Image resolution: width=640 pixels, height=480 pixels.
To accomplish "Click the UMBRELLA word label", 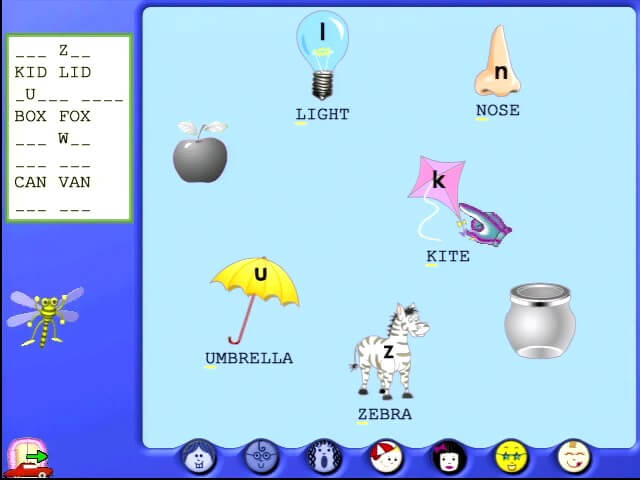I will (249, 358).
